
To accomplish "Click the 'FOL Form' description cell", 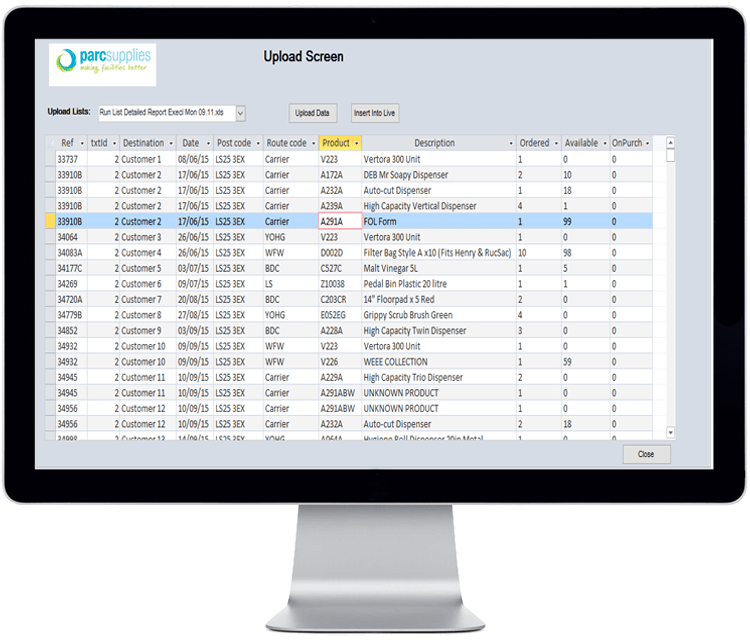I will point(439,221).
